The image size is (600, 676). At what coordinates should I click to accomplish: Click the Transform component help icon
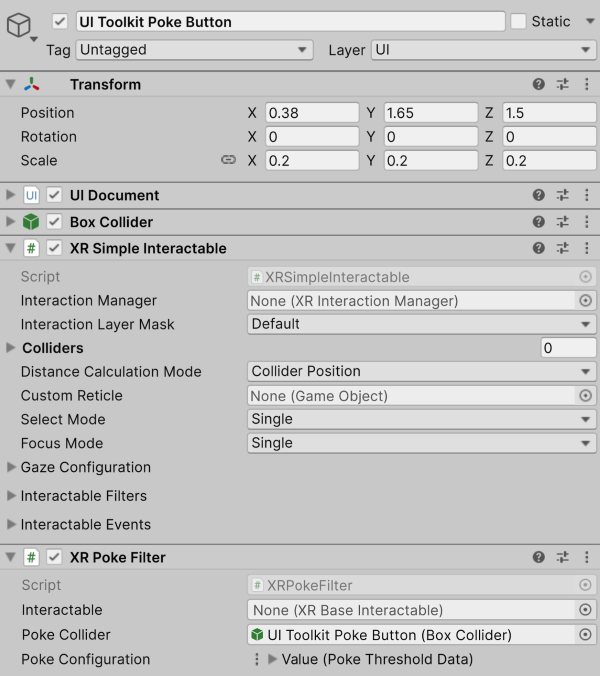coord(539,85)
